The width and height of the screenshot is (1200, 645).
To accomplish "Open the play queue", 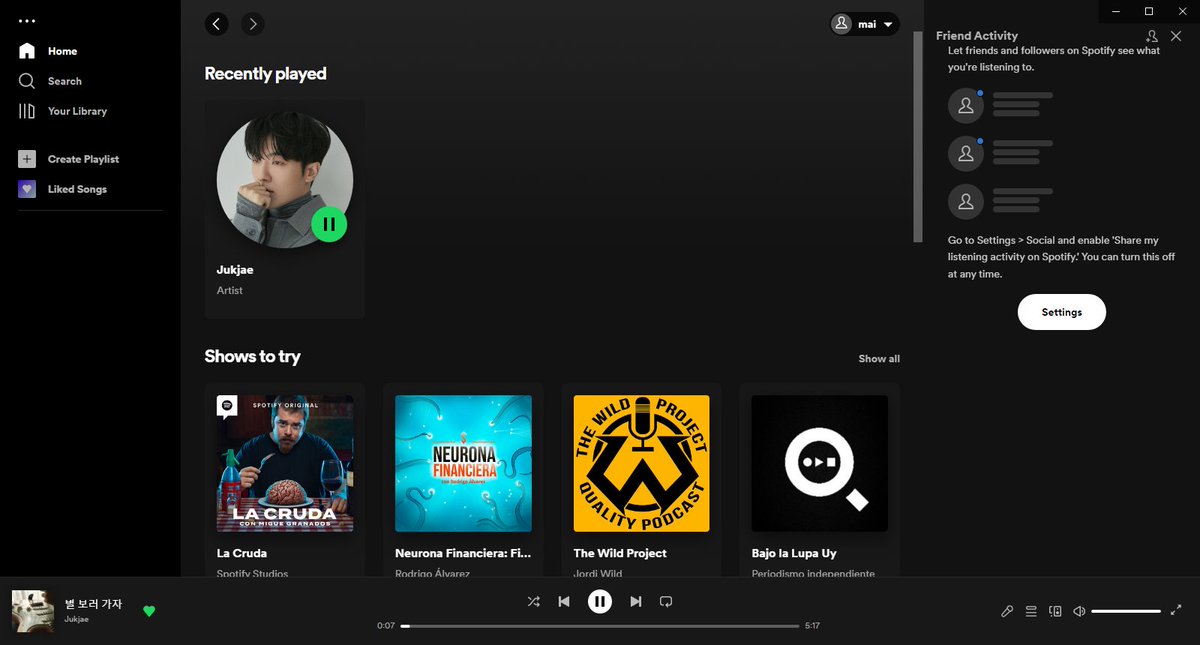I will (x=1031, y=611).
